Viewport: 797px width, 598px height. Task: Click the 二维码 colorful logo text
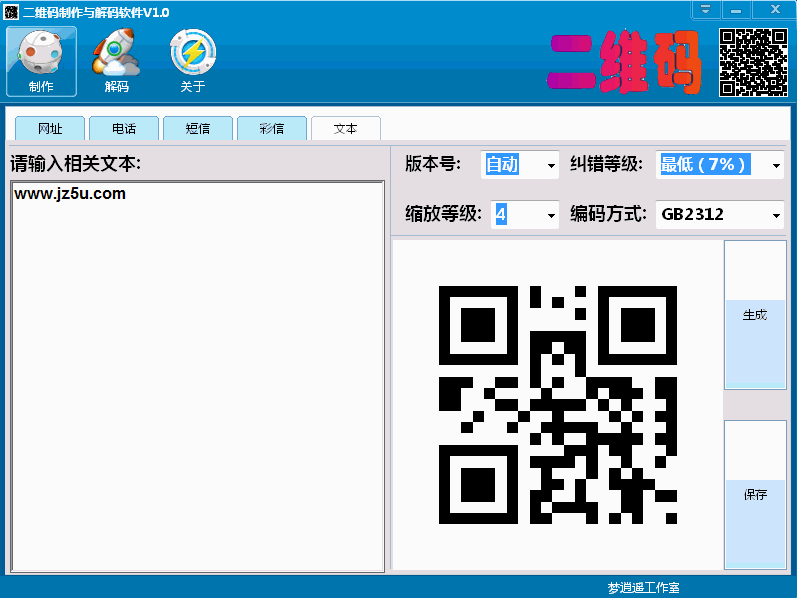tap(625, 62)
